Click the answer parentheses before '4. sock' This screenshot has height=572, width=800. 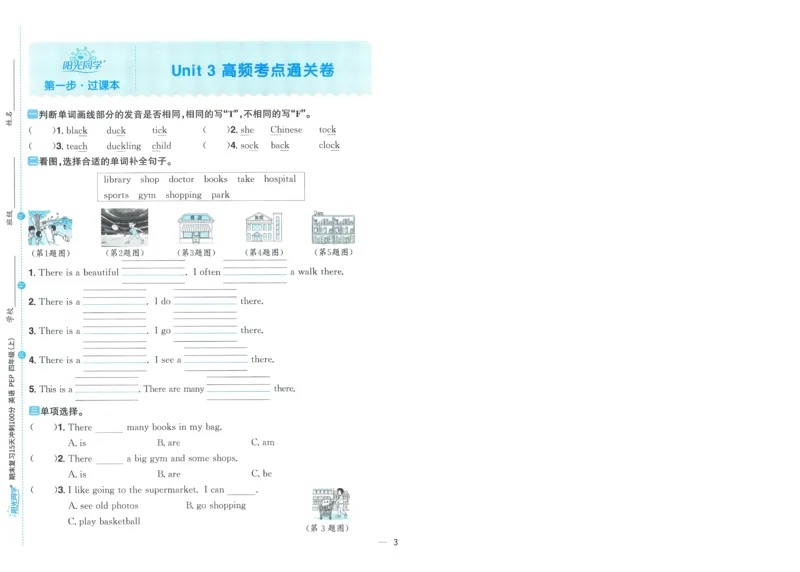(x=216, y=145)
